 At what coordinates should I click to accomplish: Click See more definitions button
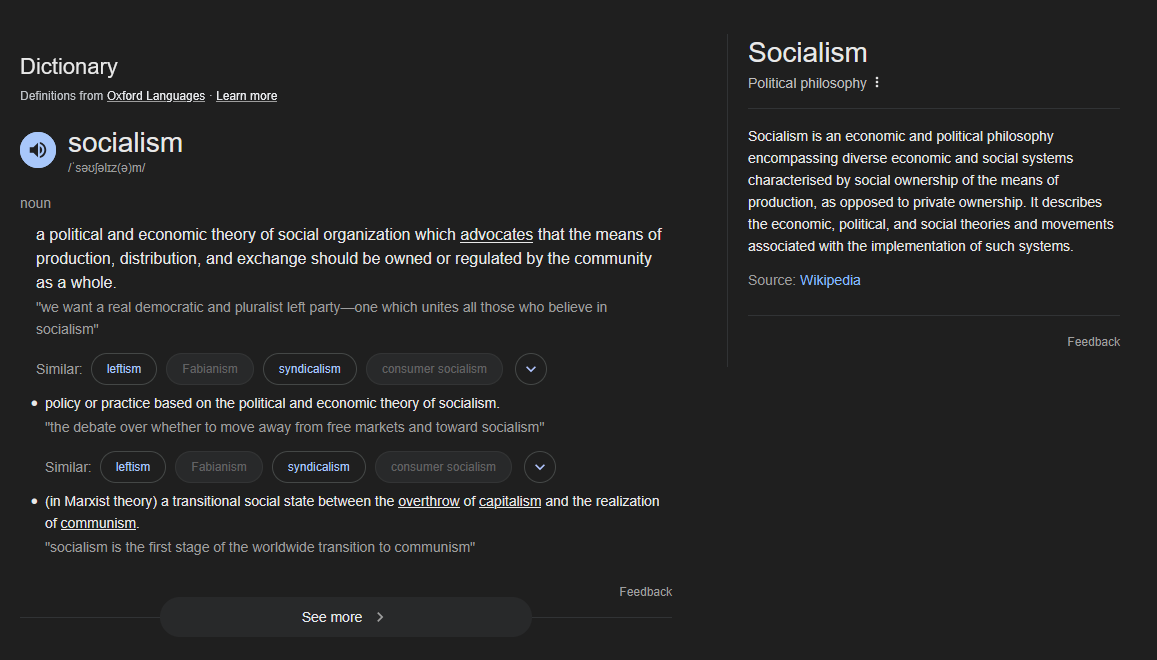pyautogui.click(x=345, y=617)
